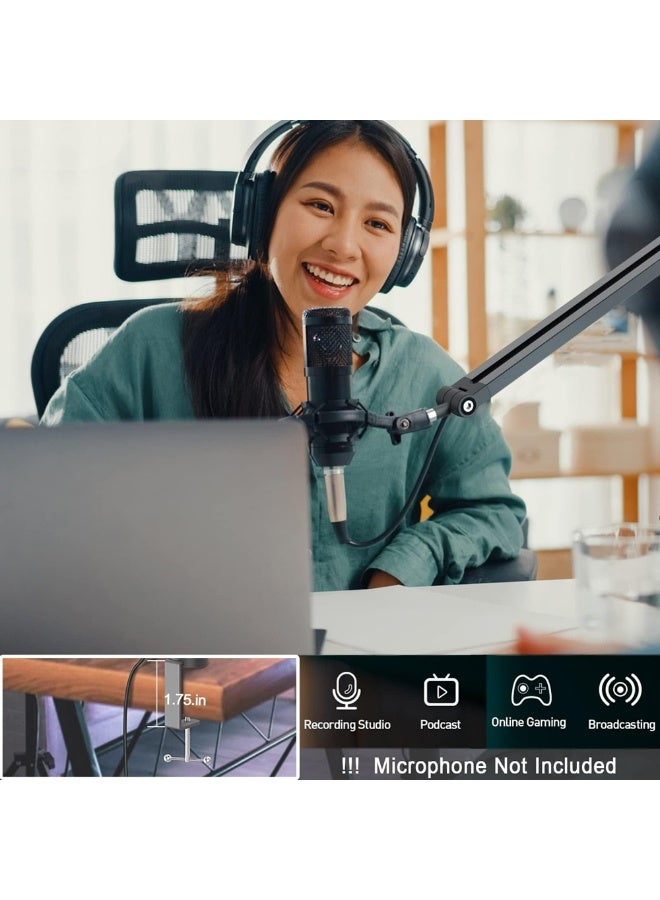660x900 pixels.
Task: Click the 'Broadcasting' label
Action: [x=622, y=724]
